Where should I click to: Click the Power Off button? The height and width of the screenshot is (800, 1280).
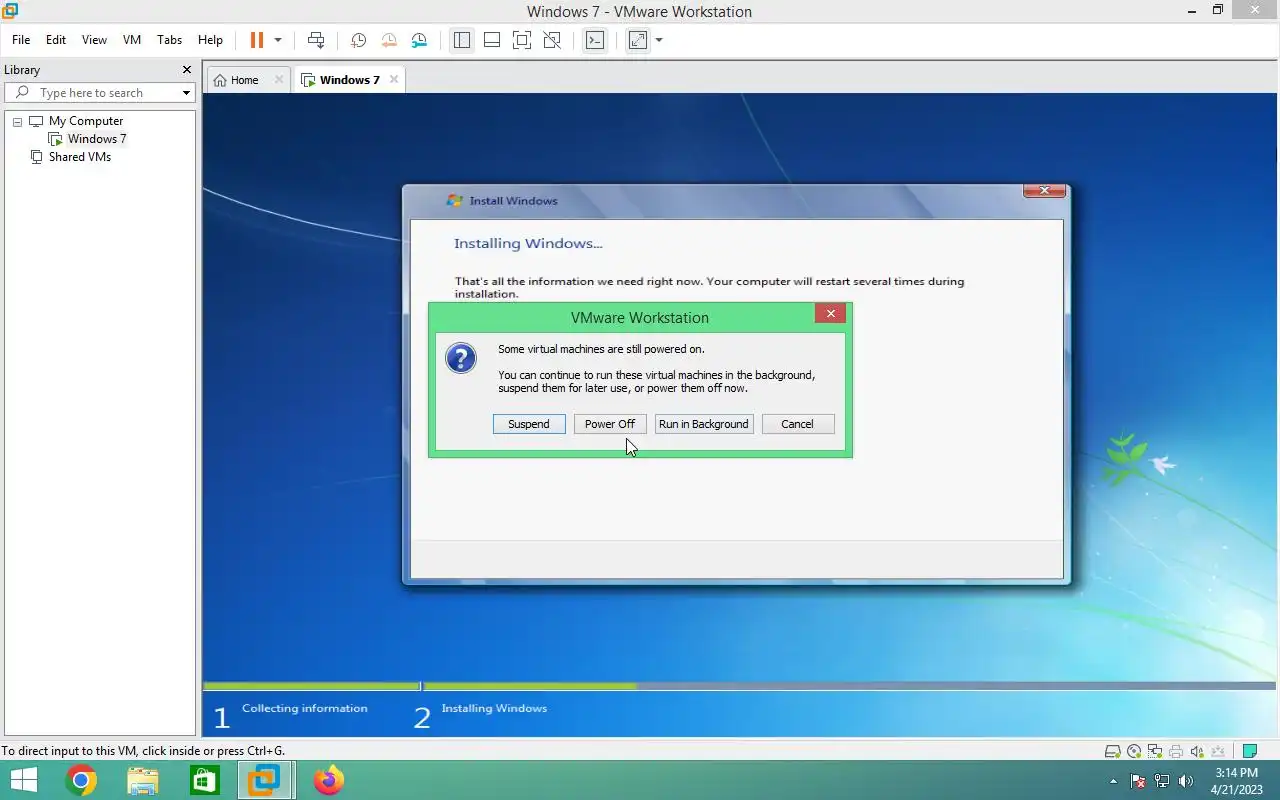coord(610,424)
